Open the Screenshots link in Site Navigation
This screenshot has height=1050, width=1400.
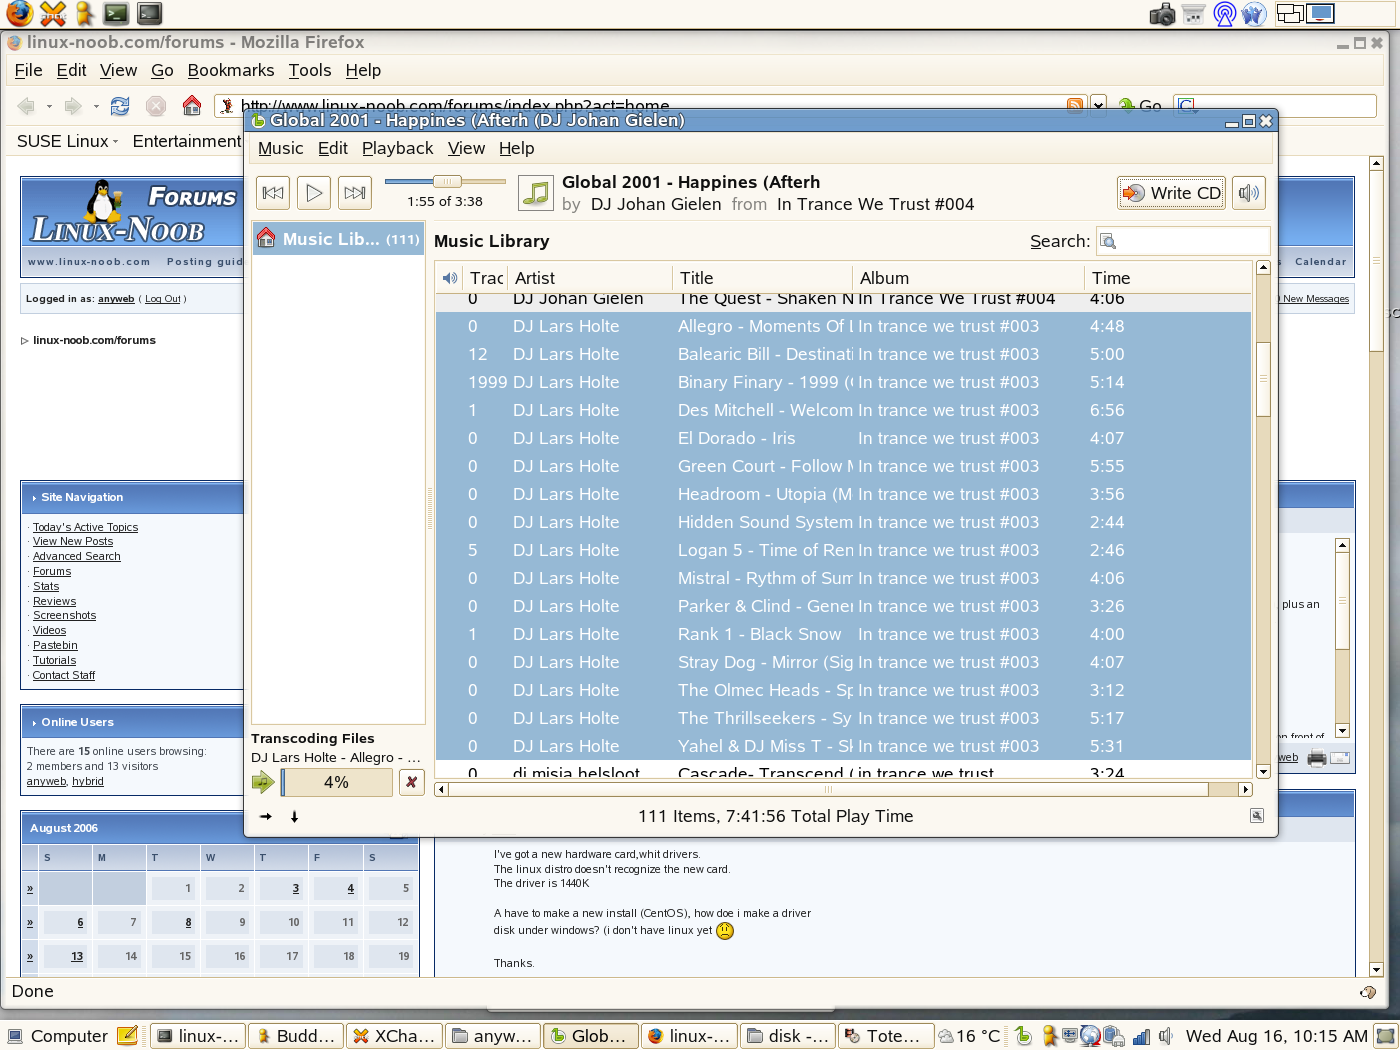tap(64, 615)
